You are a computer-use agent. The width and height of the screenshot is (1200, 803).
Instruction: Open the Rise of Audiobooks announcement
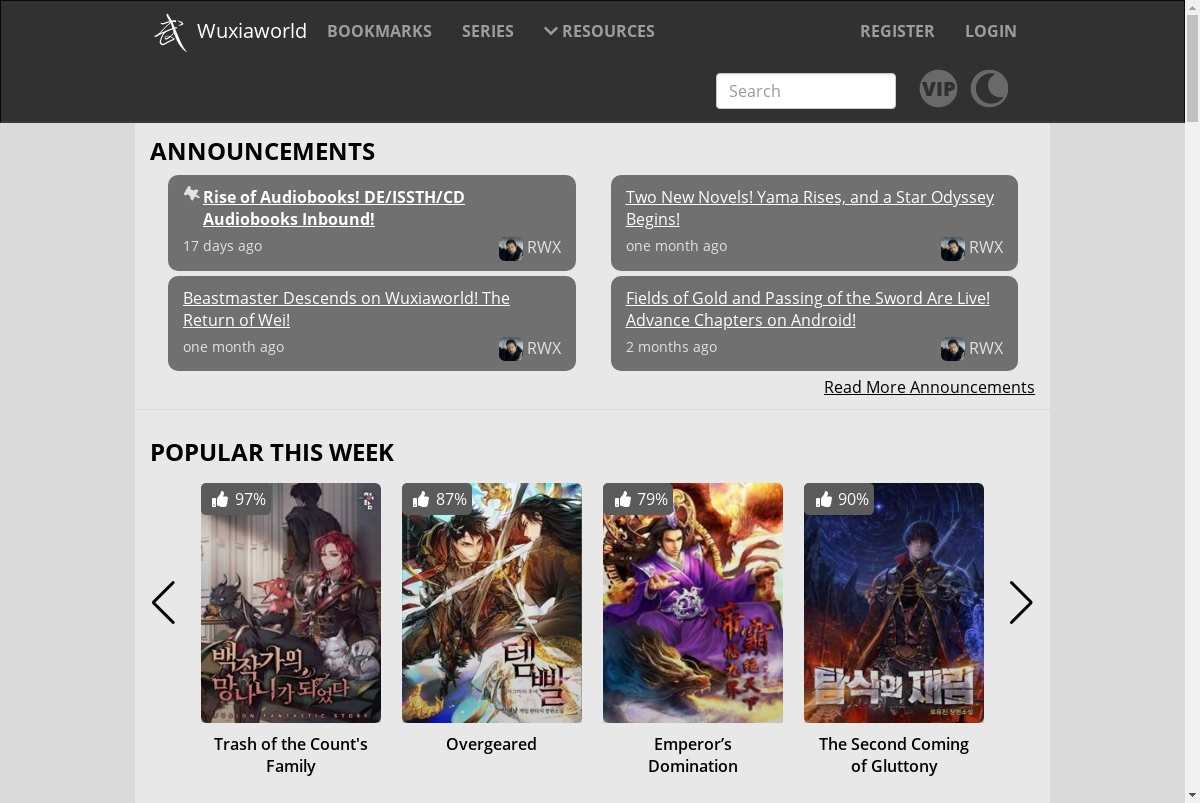coord(334,208)
